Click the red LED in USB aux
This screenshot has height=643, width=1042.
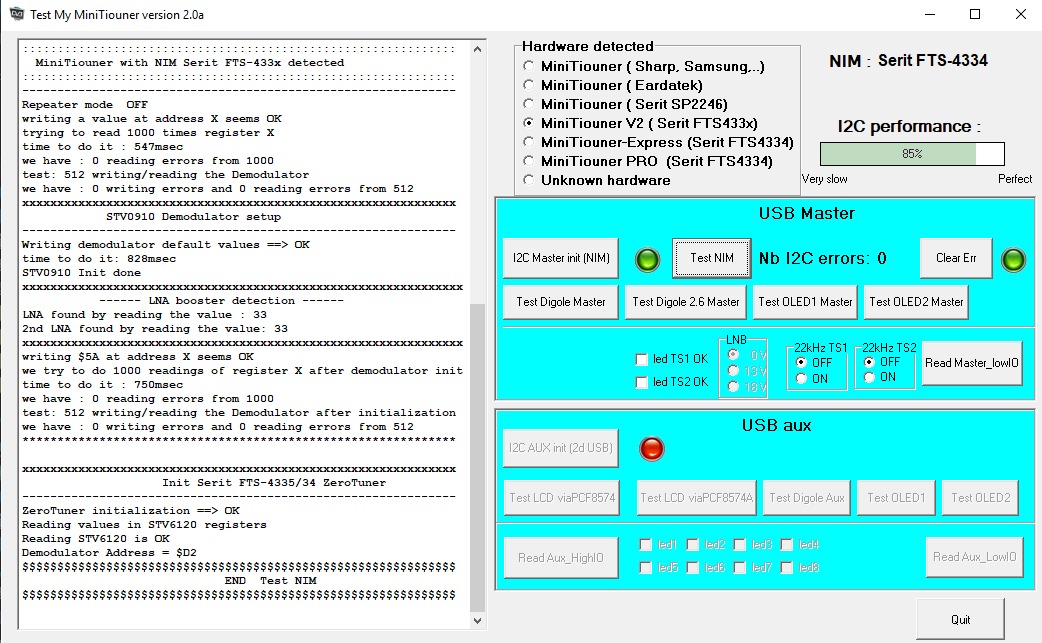(x=651, y=449)
